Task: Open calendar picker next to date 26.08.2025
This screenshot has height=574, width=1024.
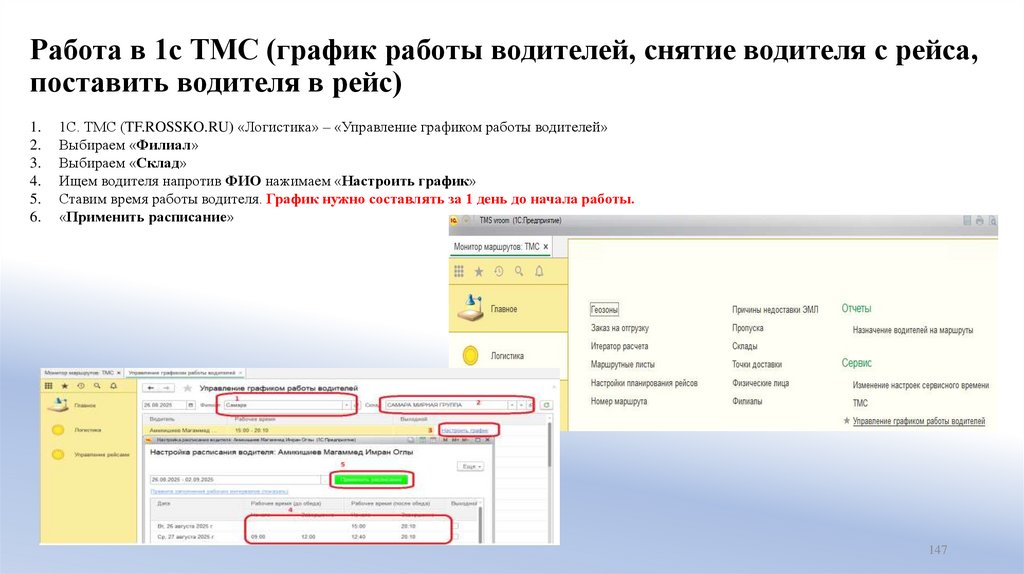Action: (x=191, y=405)
